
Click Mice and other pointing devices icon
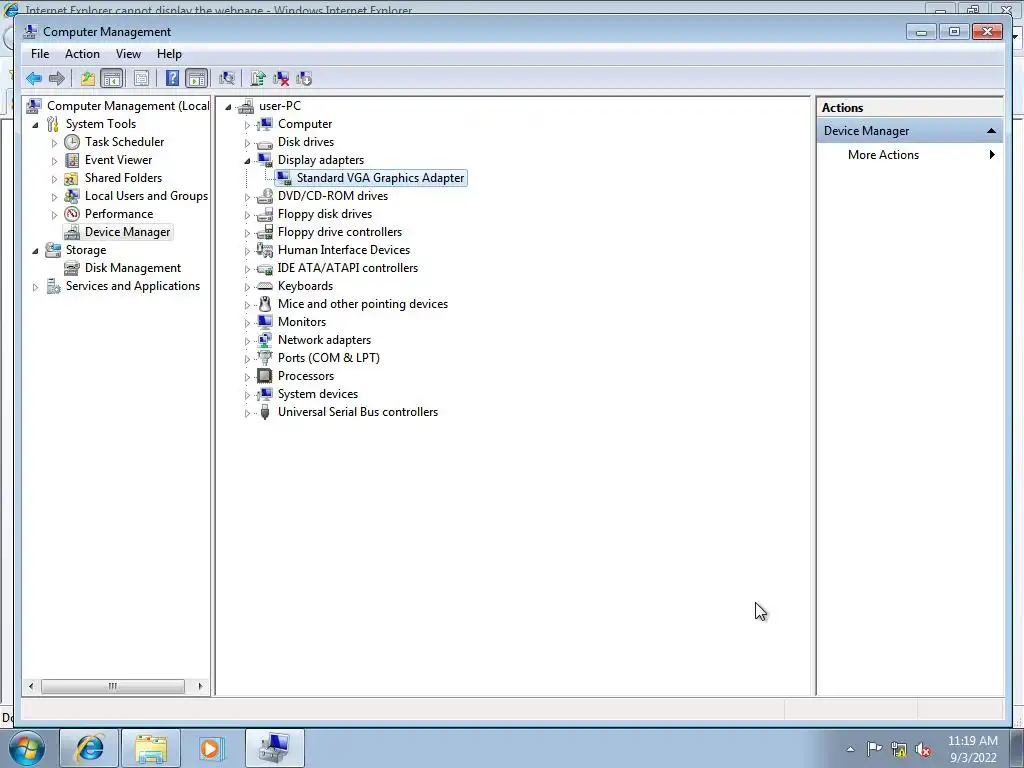point(264,304)
